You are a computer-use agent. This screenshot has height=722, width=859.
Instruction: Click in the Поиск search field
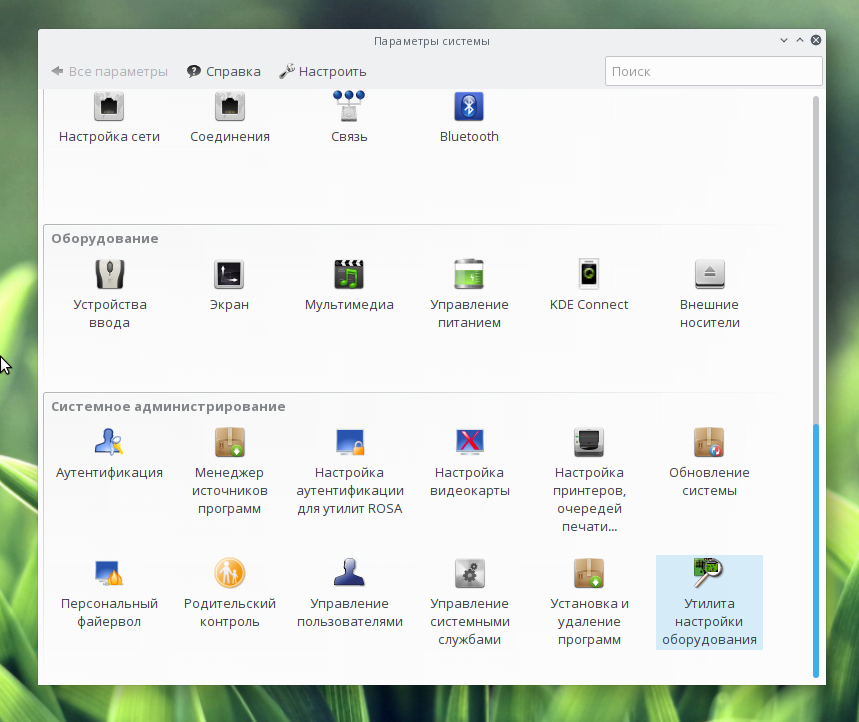tap(713, 72)
